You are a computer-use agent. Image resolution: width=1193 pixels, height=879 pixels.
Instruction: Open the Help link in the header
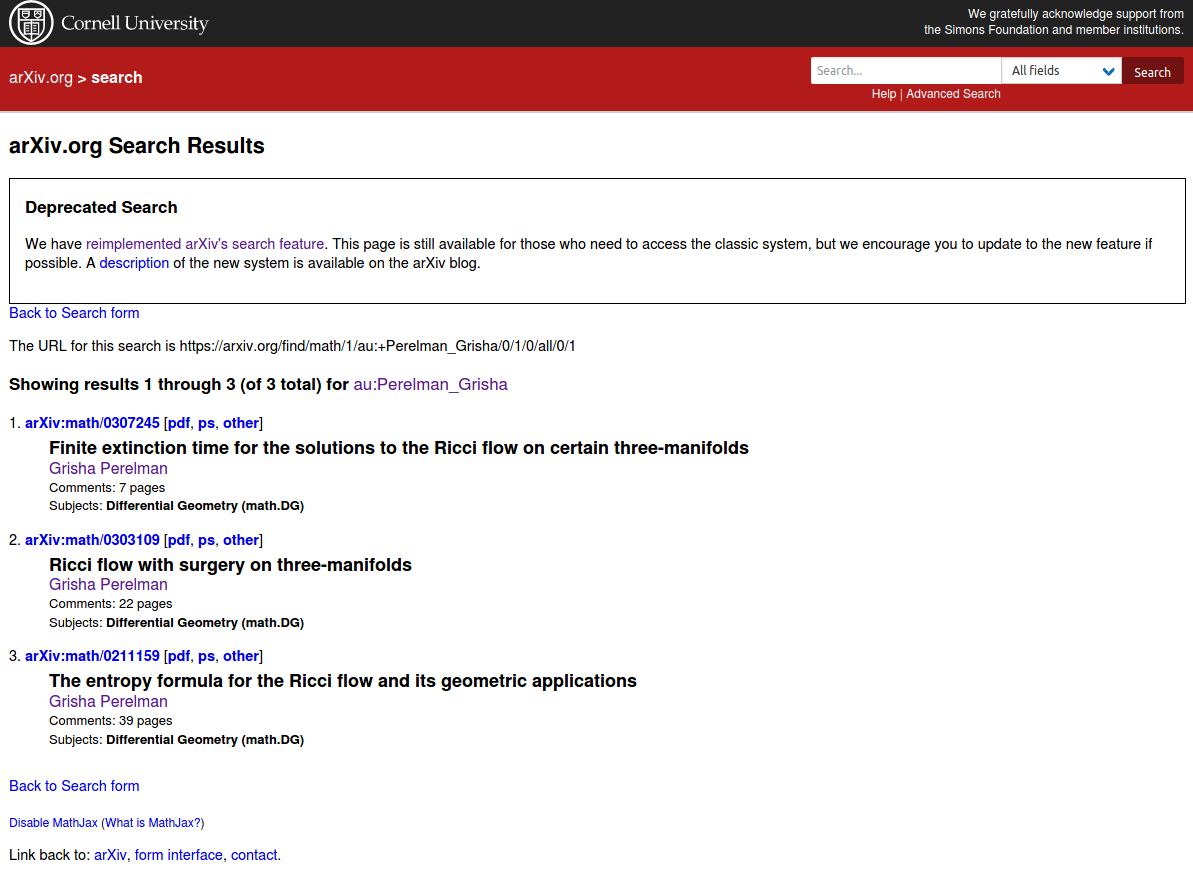883,94
